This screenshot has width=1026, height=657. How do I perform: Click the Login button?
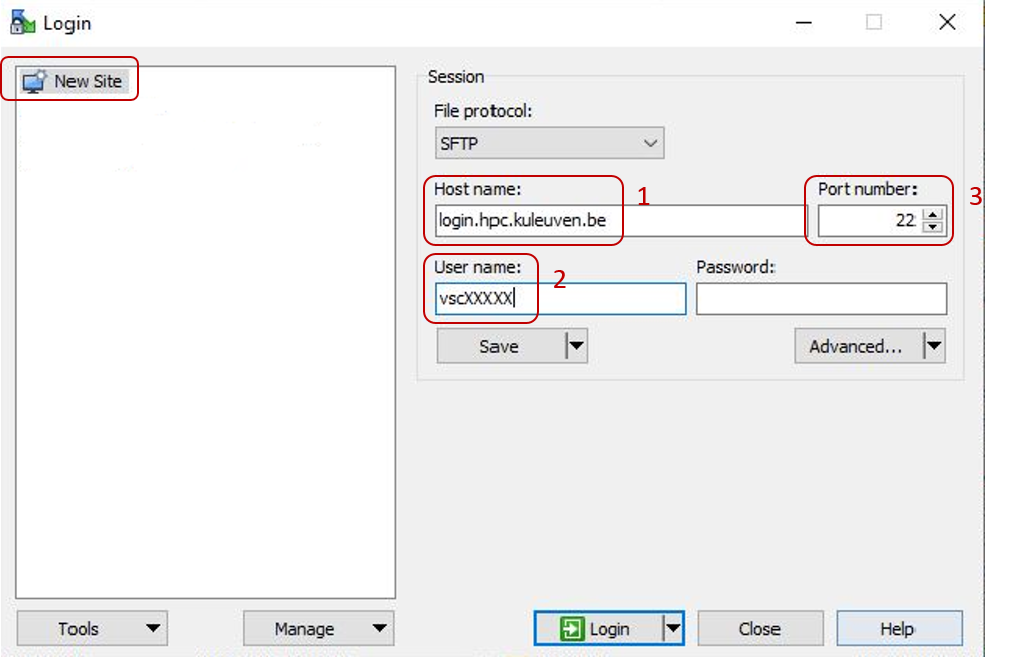598,628
